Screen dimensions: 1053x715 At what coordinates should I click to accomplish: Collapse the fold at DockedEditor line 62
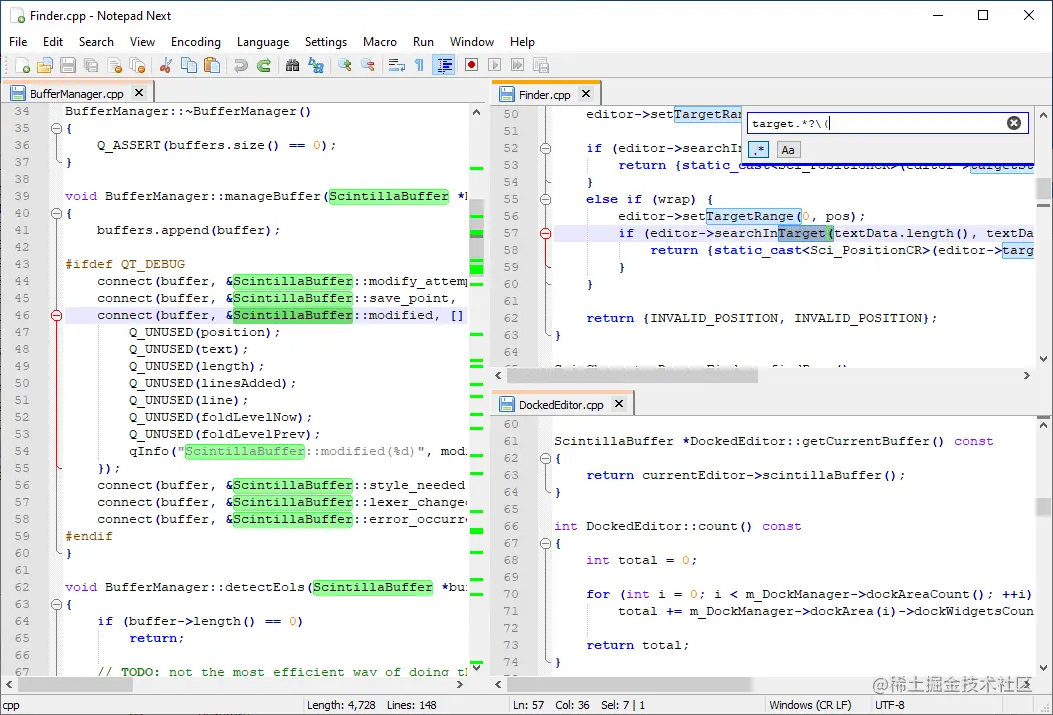pos(545,459)
